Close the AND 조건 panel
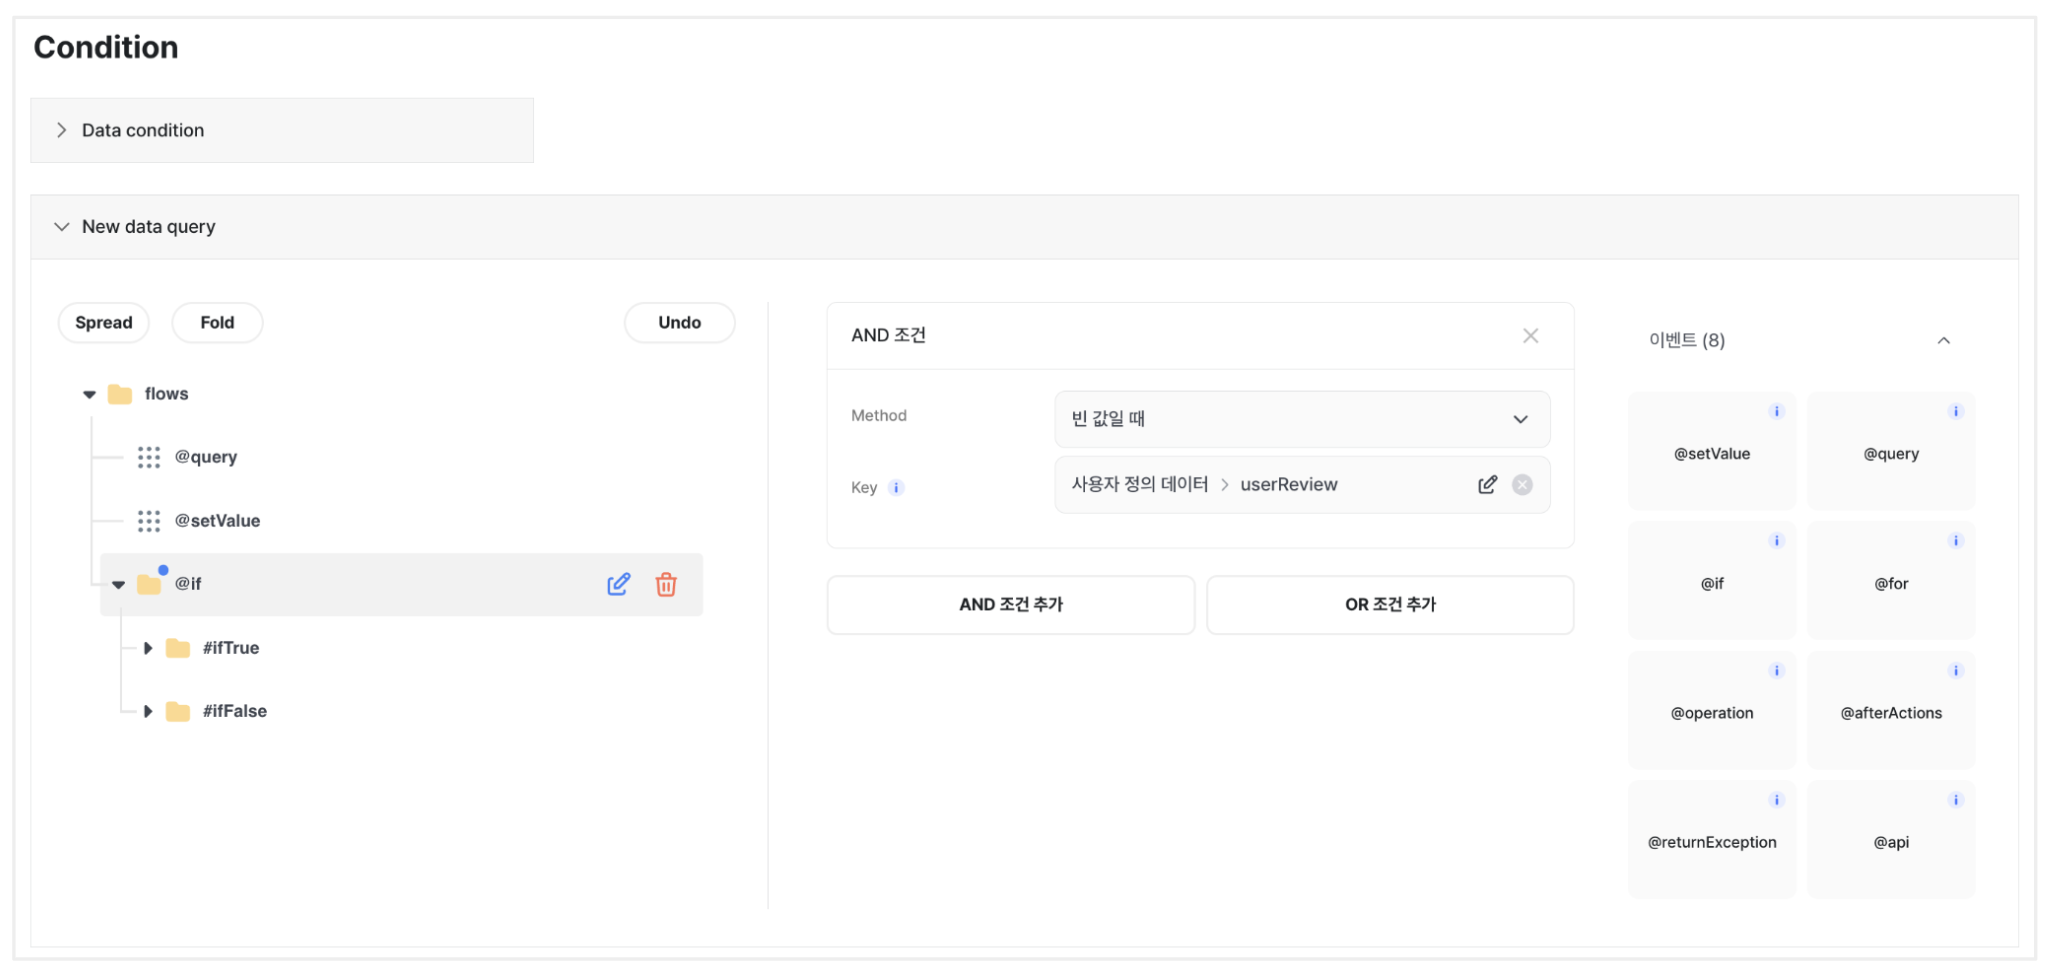 1530,336
